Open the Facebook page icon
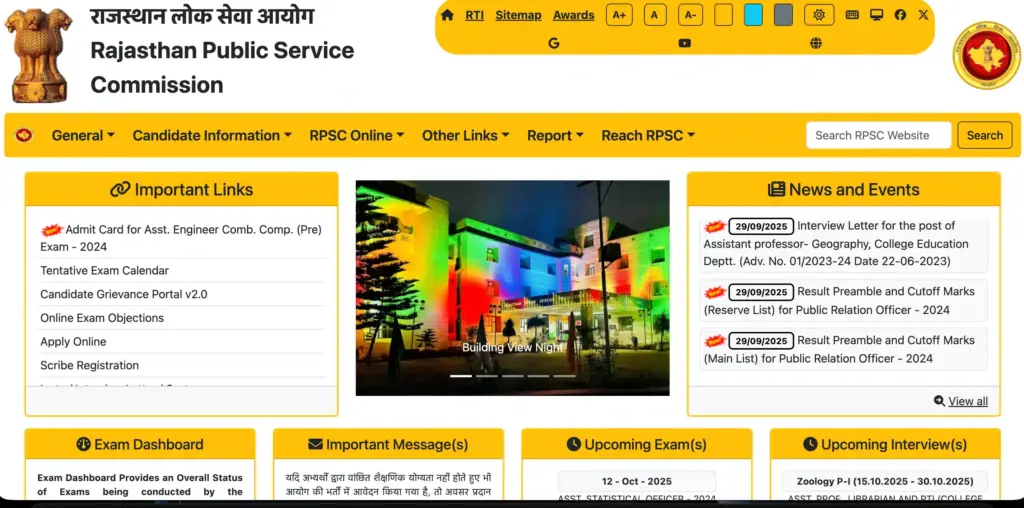The image size is (1024, 508). pyautogui.click(x=900, y=15)
